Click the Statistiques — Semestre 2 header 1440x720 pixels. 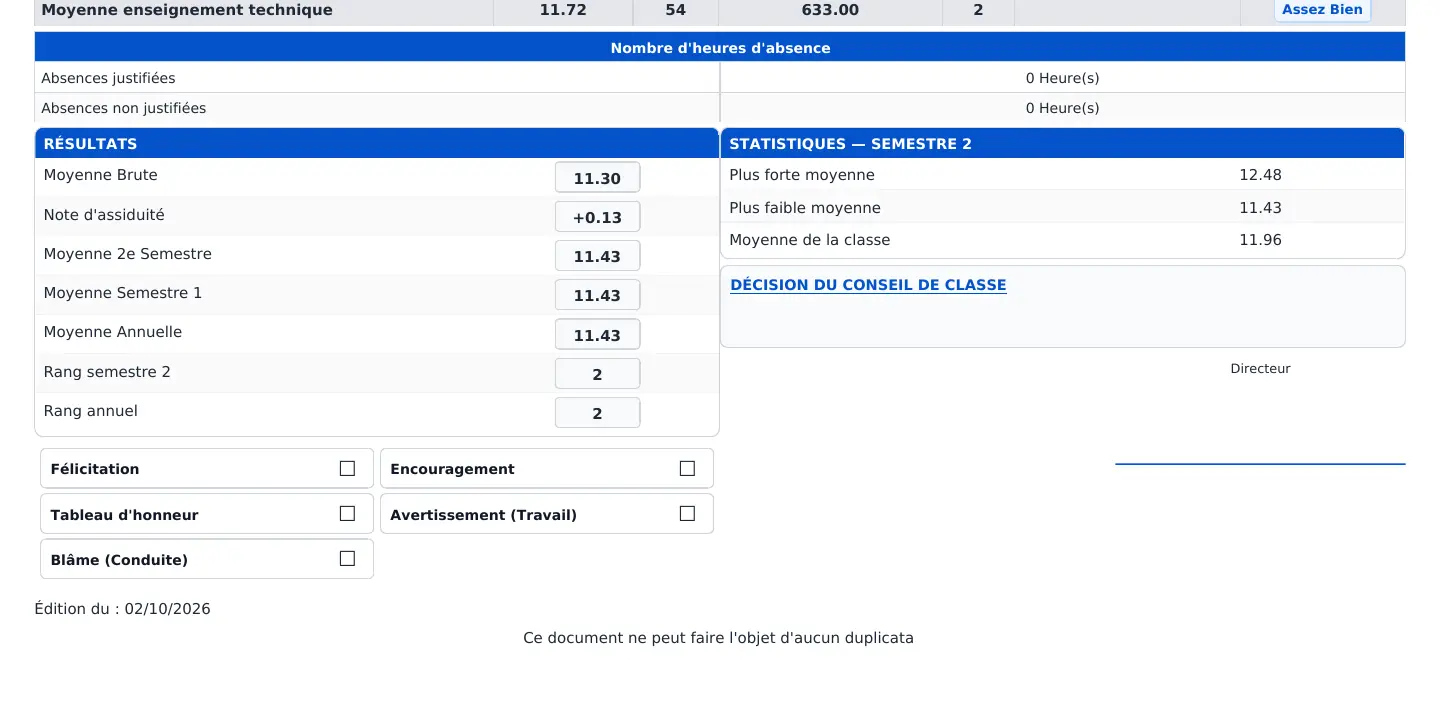pyautogui.click(x=1062, y=143)
